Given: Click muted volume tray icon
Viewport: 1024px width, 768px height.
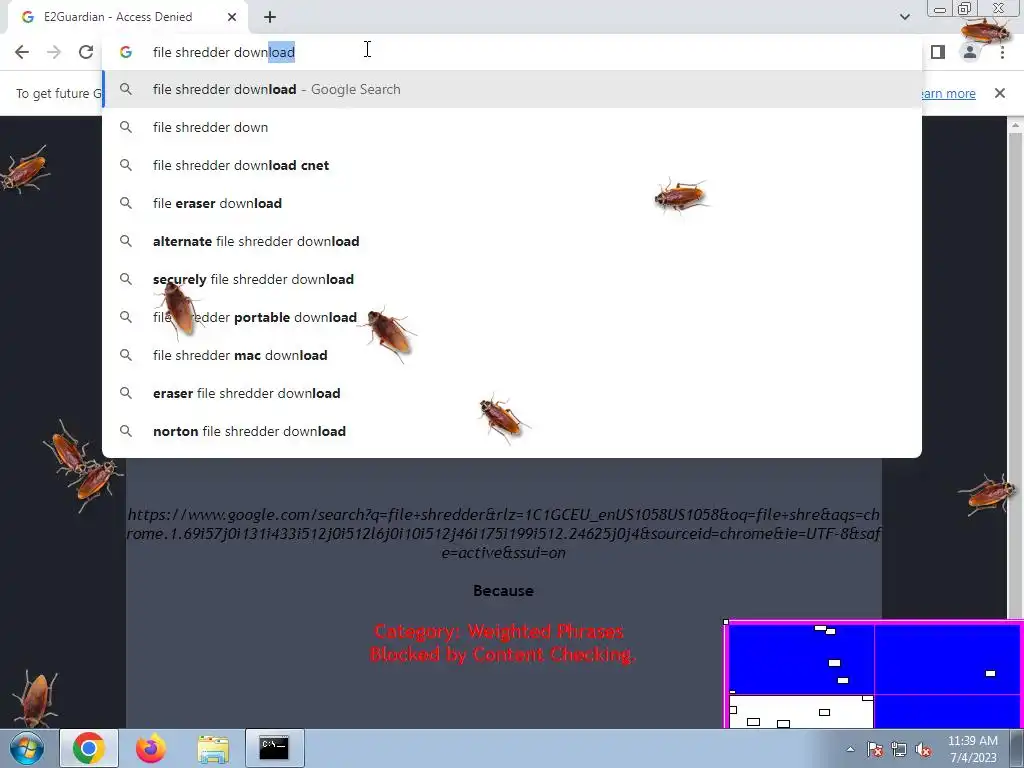Looking at the screenshot, I should click(x=923, y=749).
